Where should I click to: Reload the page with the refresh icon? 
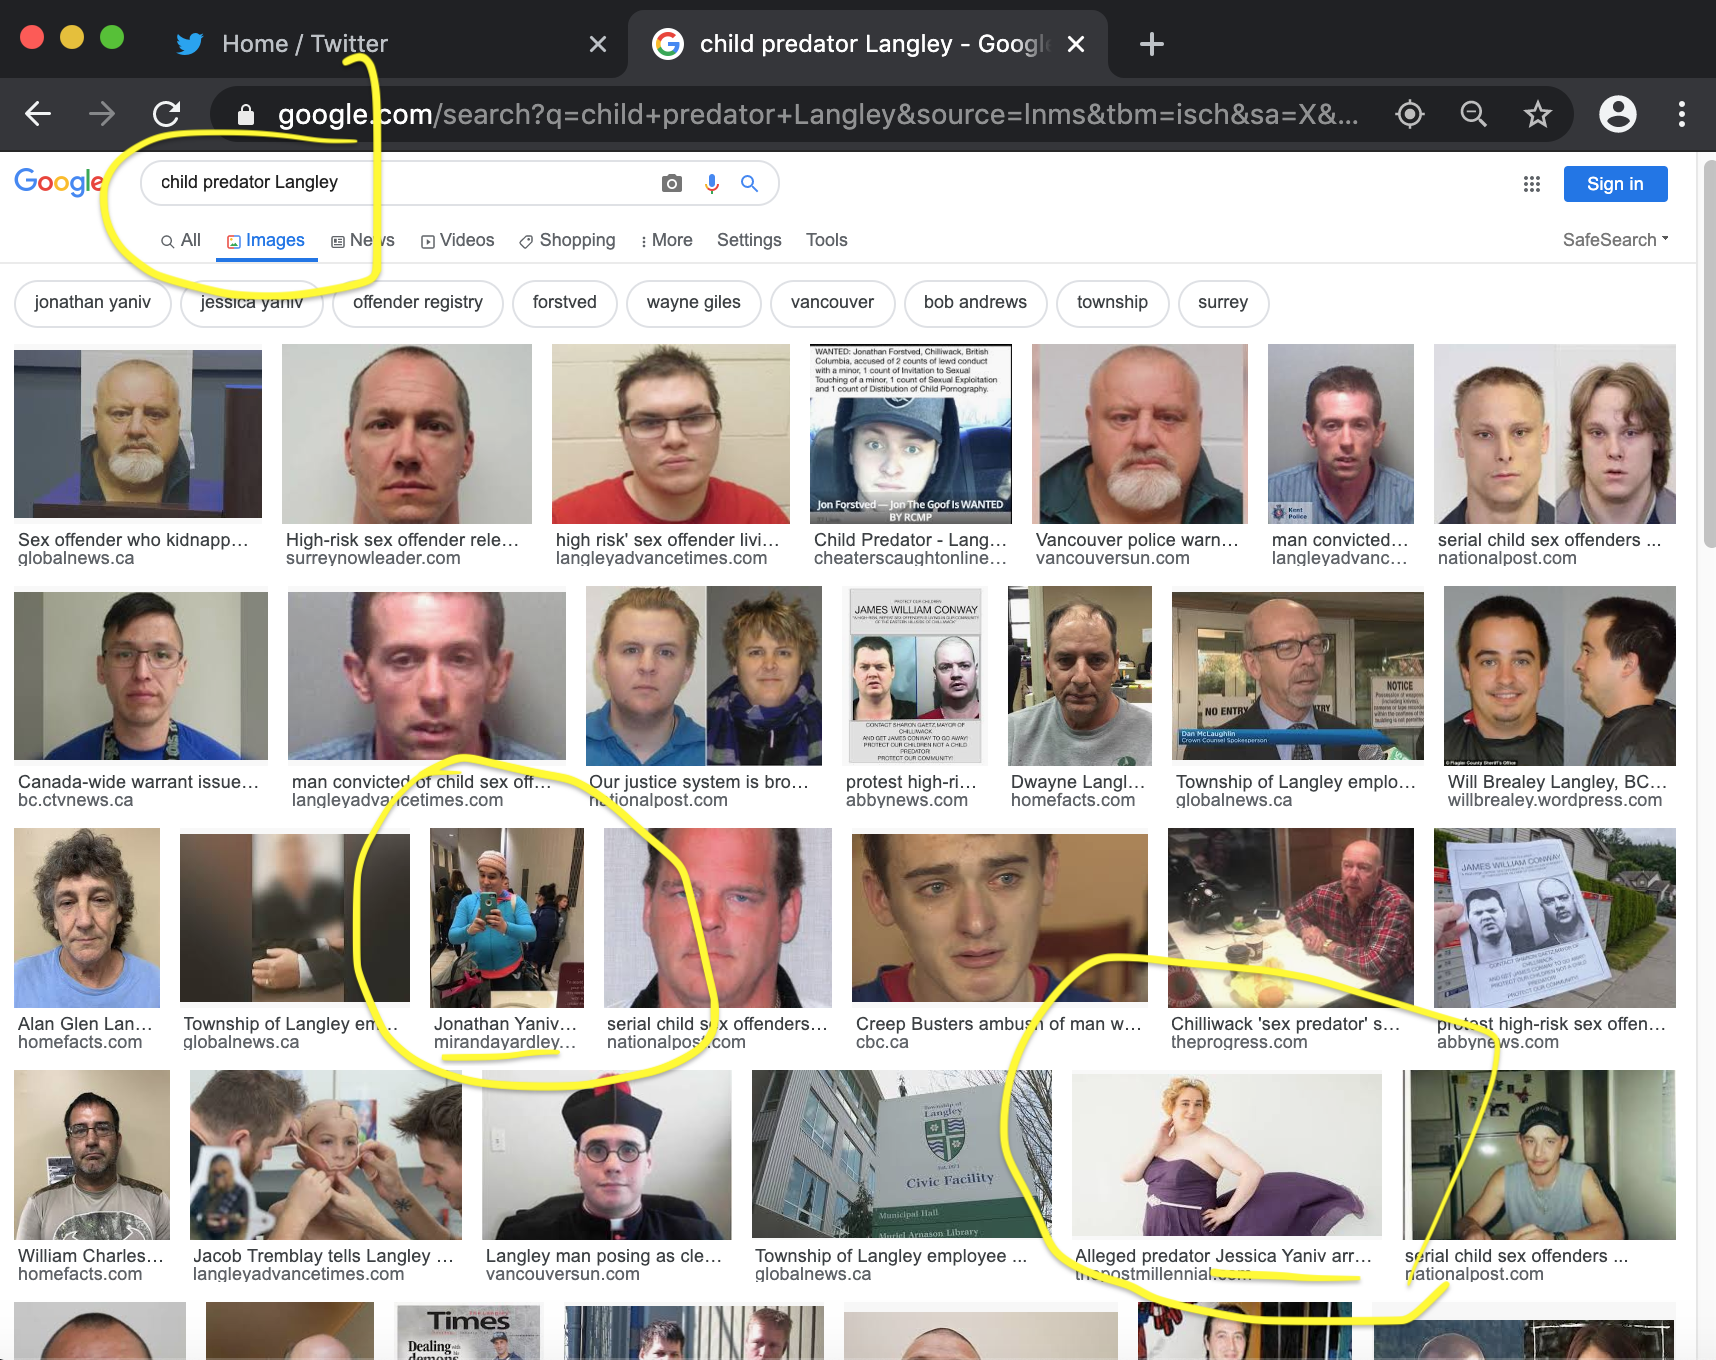[167, 114]
